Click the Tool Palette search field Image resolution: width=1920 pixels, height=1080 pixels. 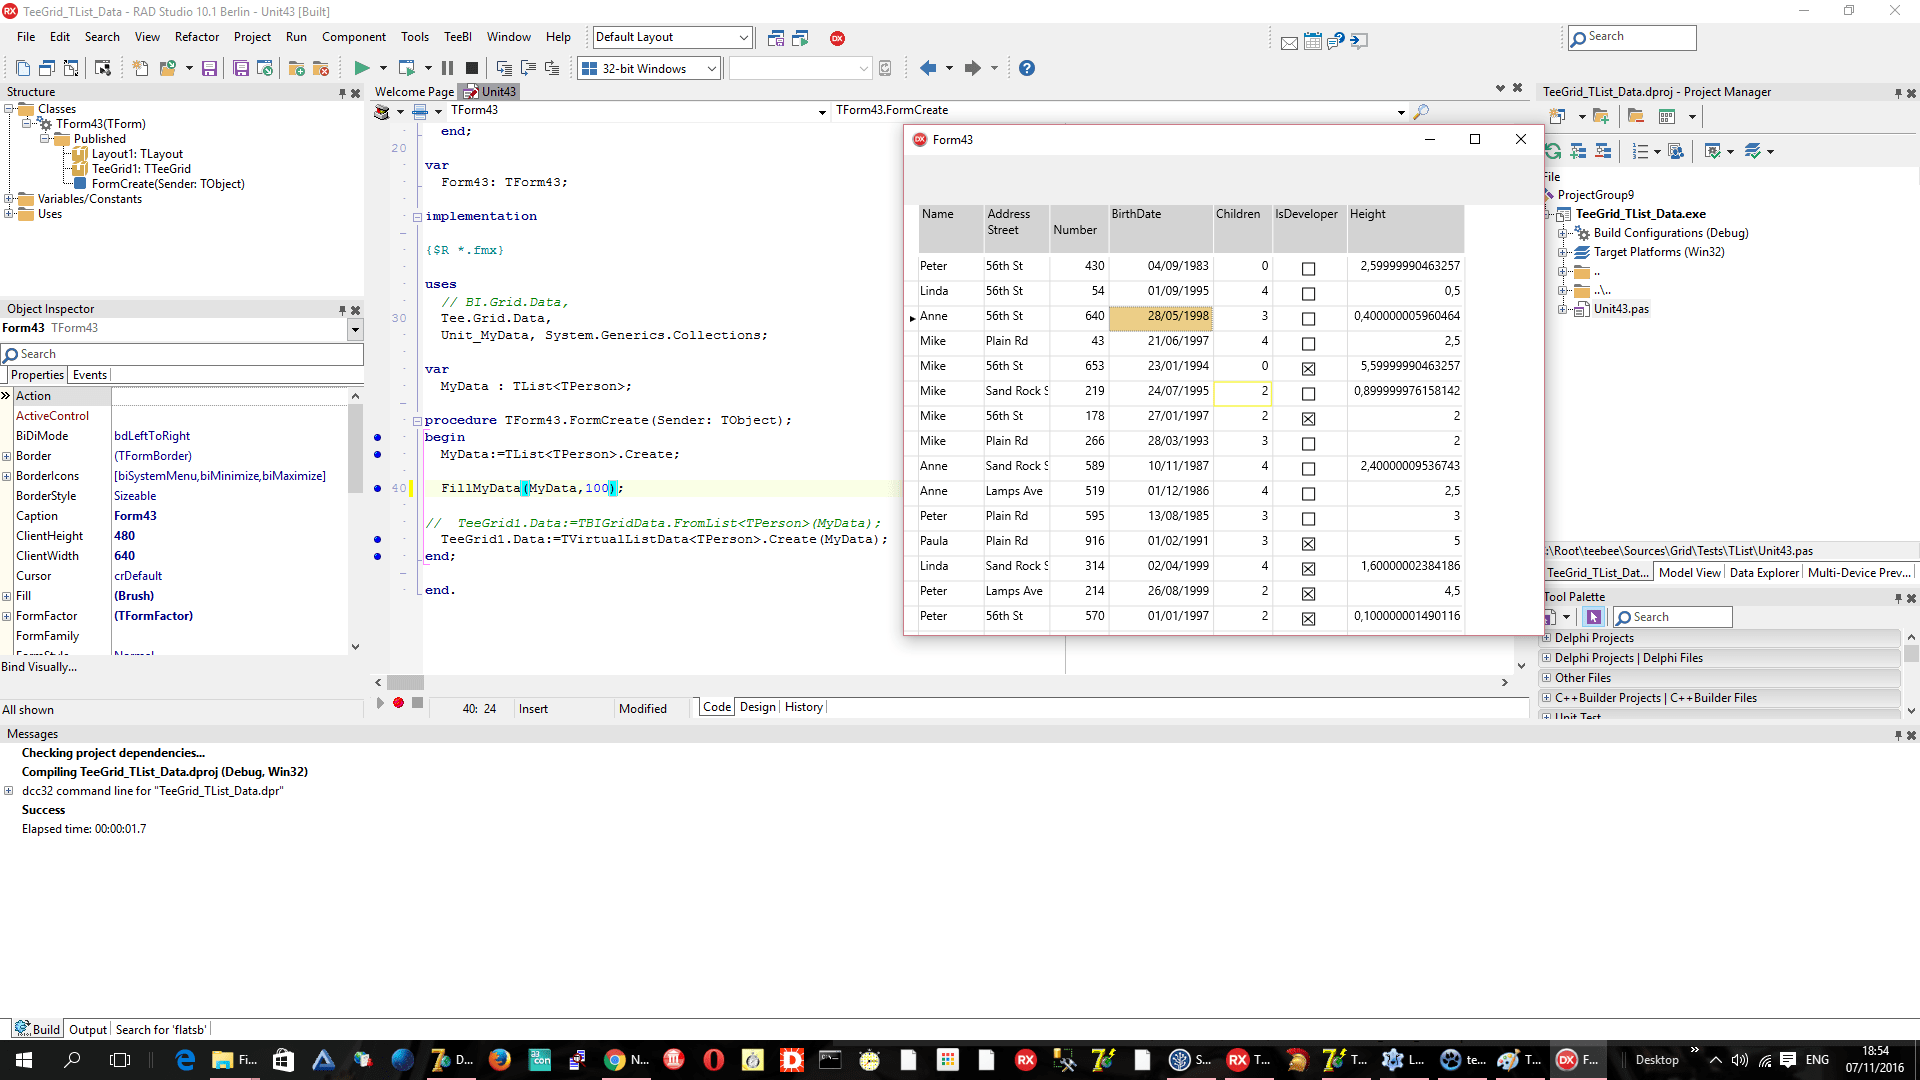click(1678, 617)
